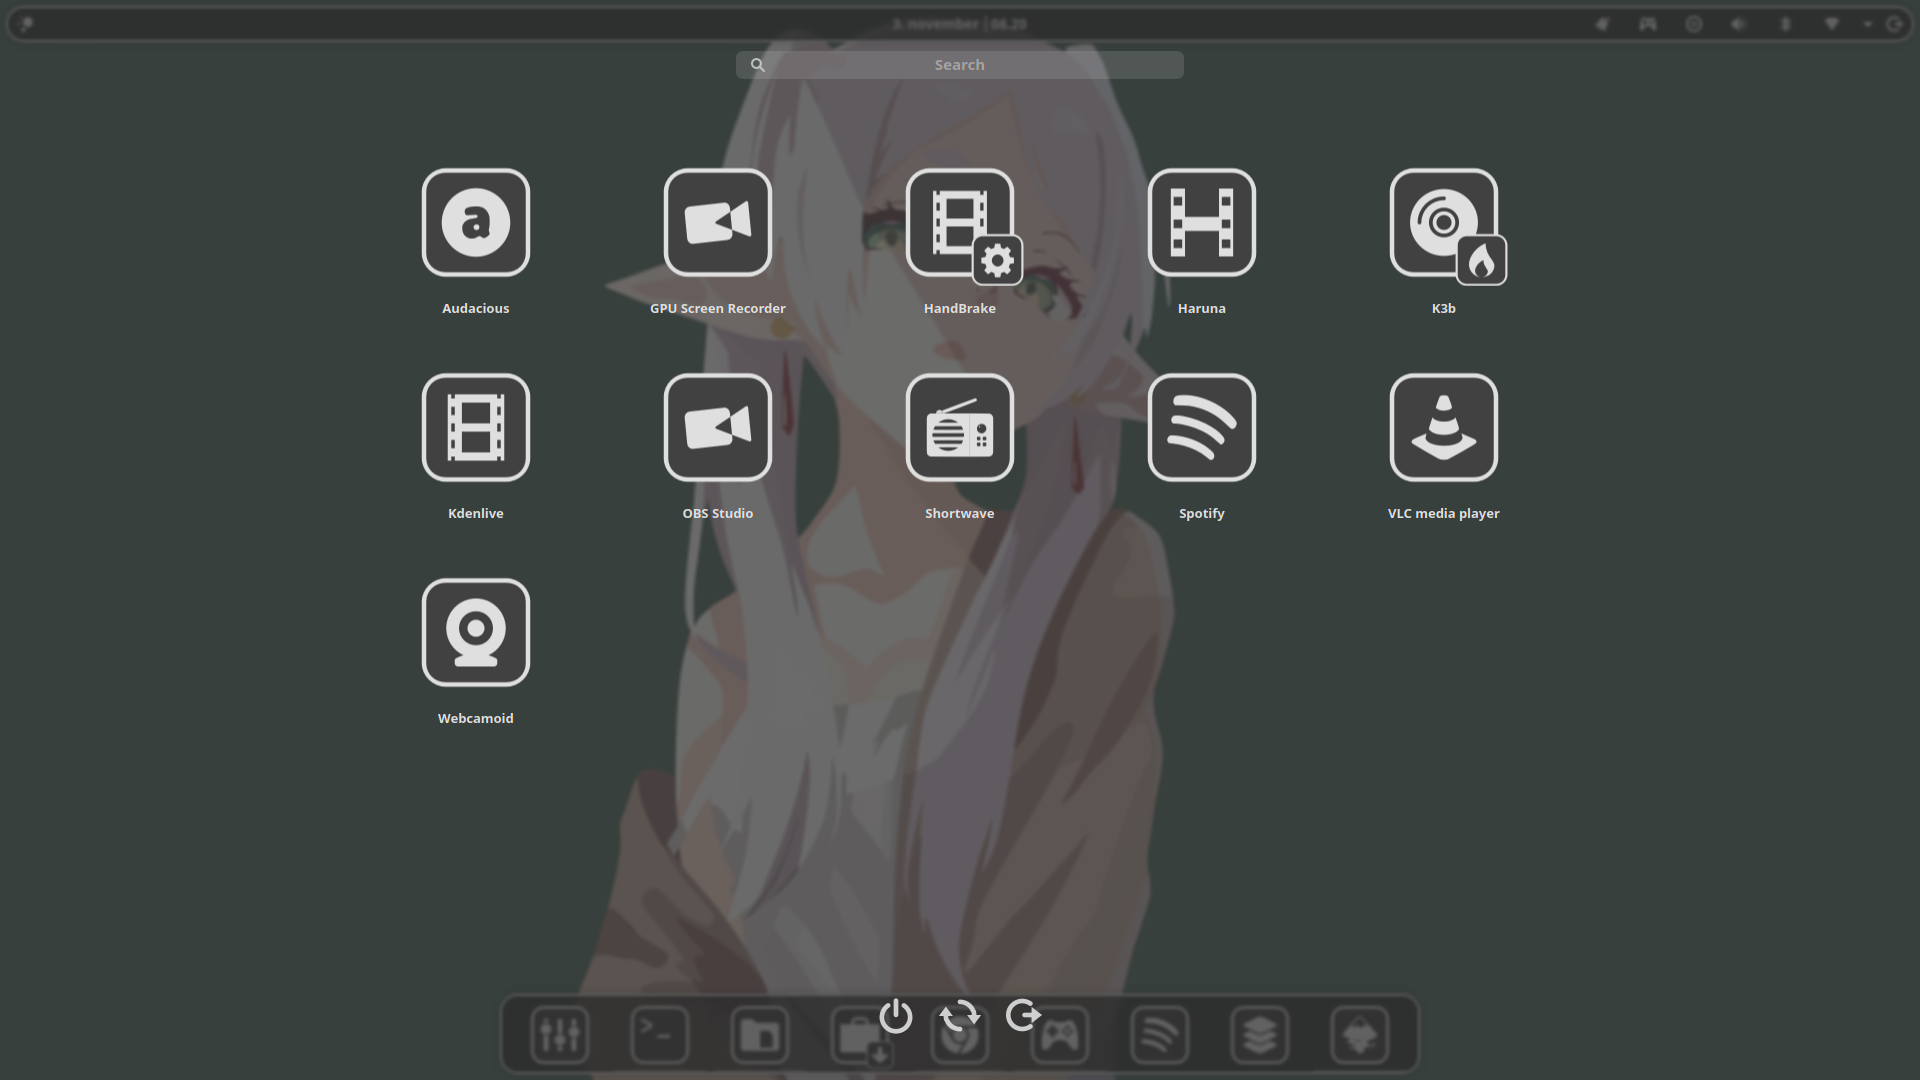Viewport: 1920px width, 1080px height.
Task: Open VLC media player
Action: click(1443, 427)
